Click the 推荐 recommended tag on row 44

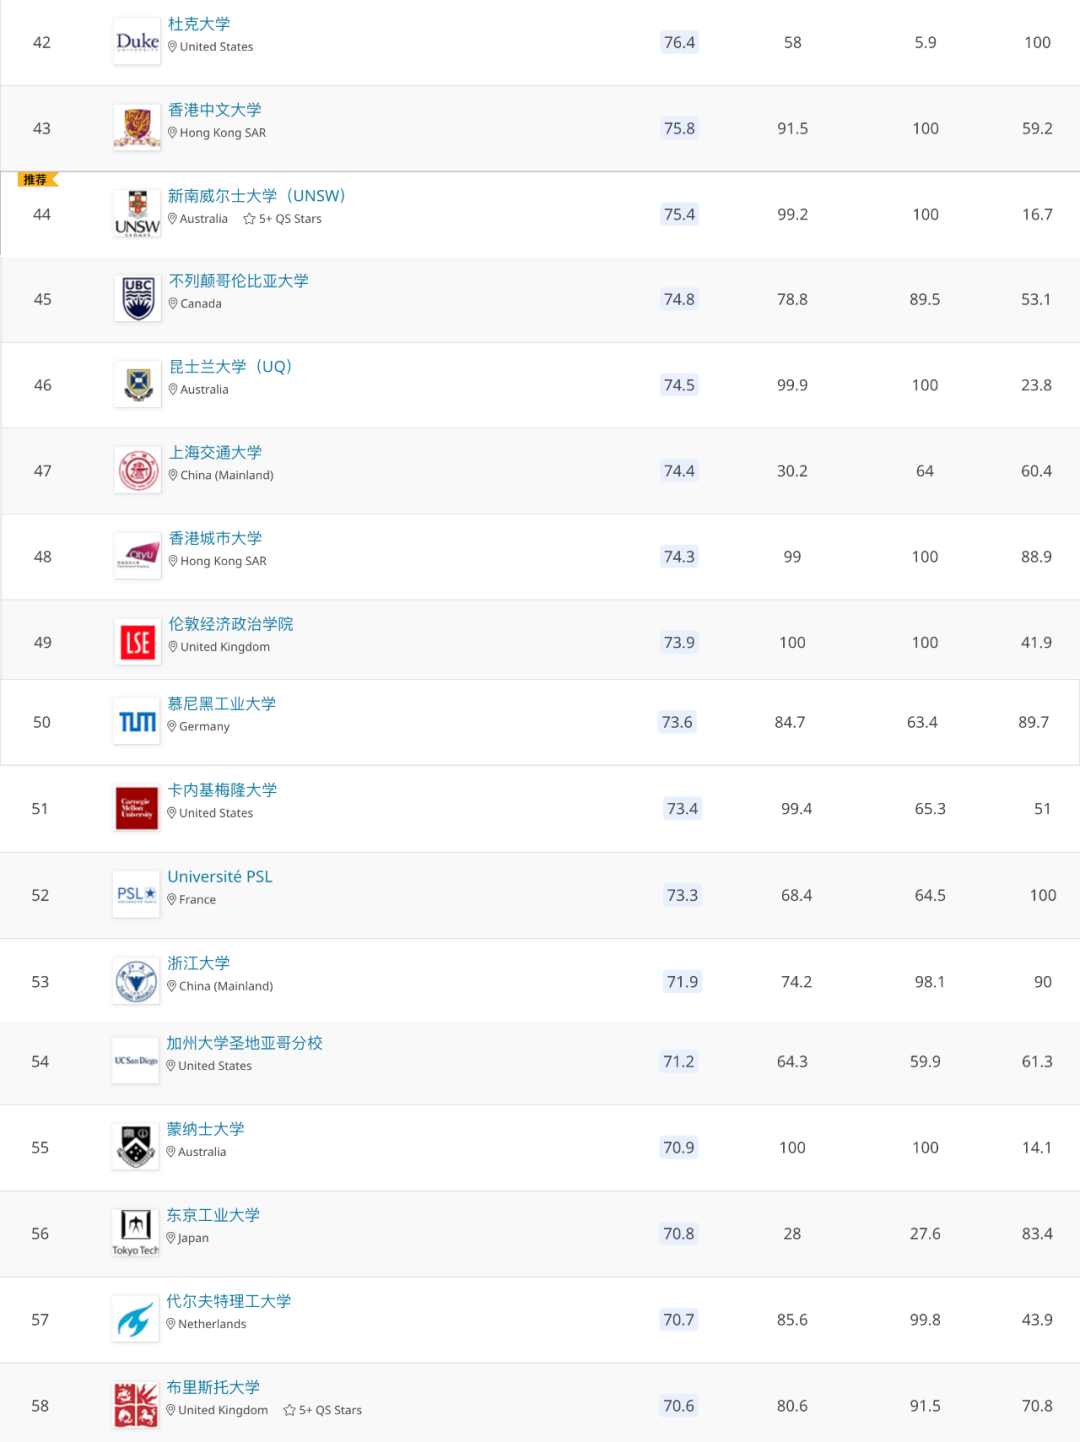(x=38, y=180)
